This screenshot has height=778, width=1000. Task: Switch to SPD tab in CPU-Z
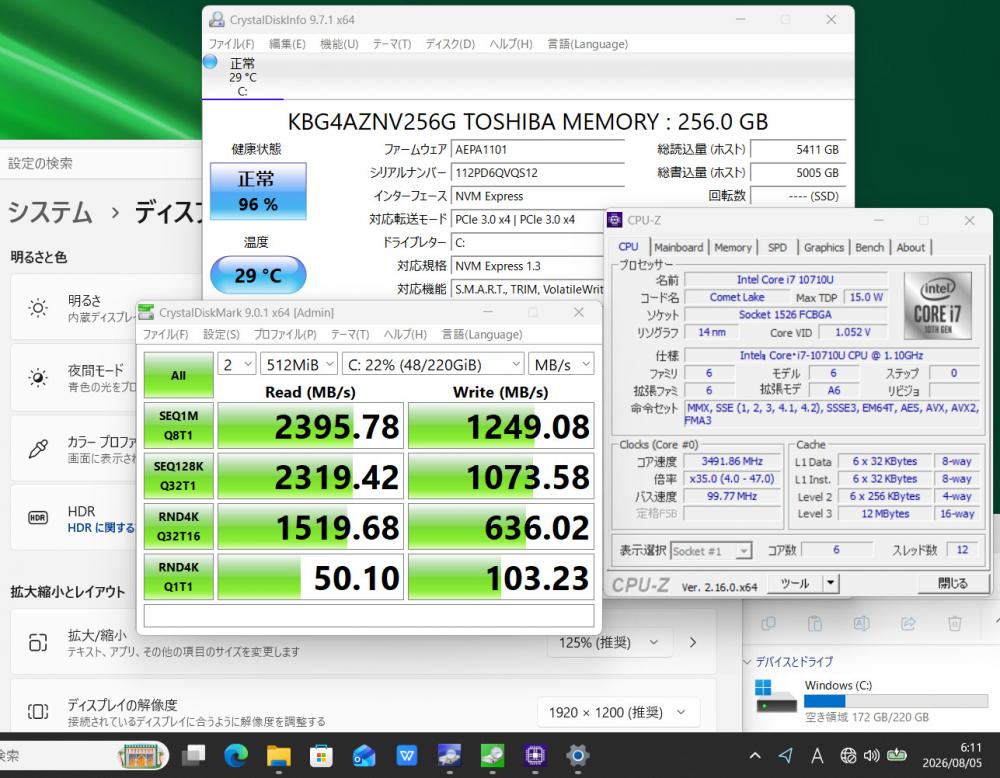[x=777, y=247]
